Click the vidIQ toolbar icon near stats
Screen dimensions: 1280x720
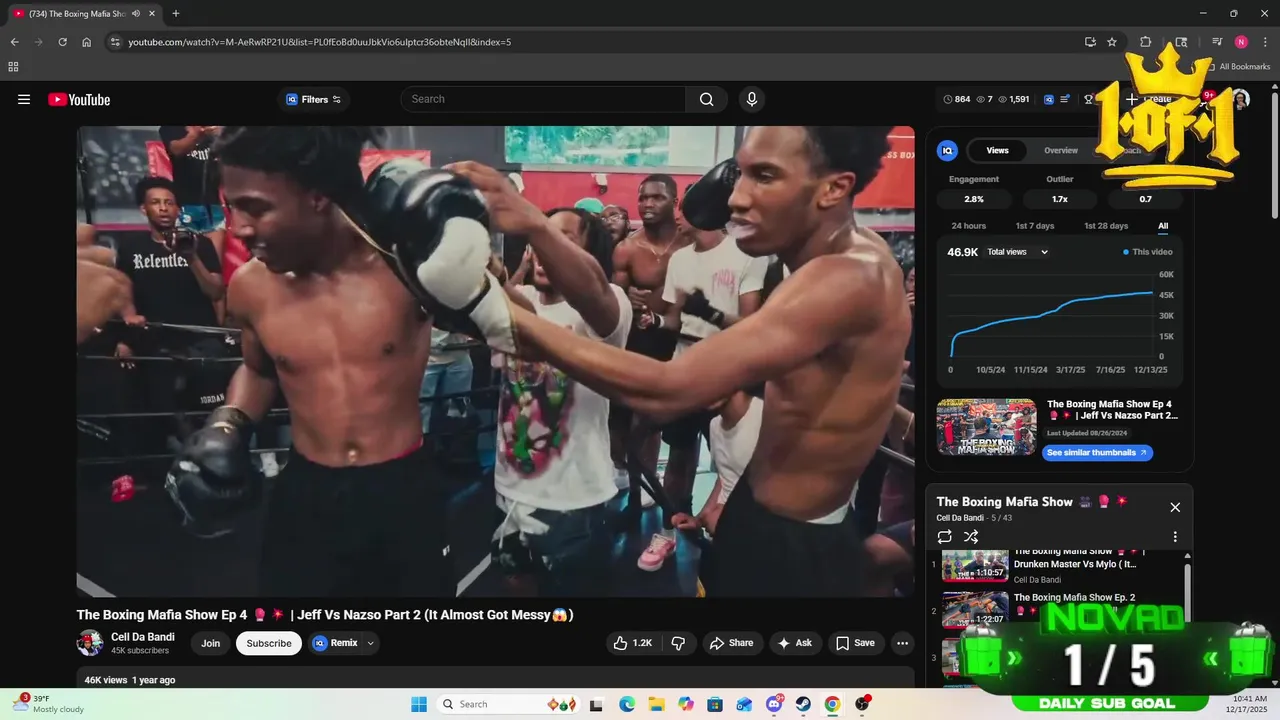(x=1049, y=99)
